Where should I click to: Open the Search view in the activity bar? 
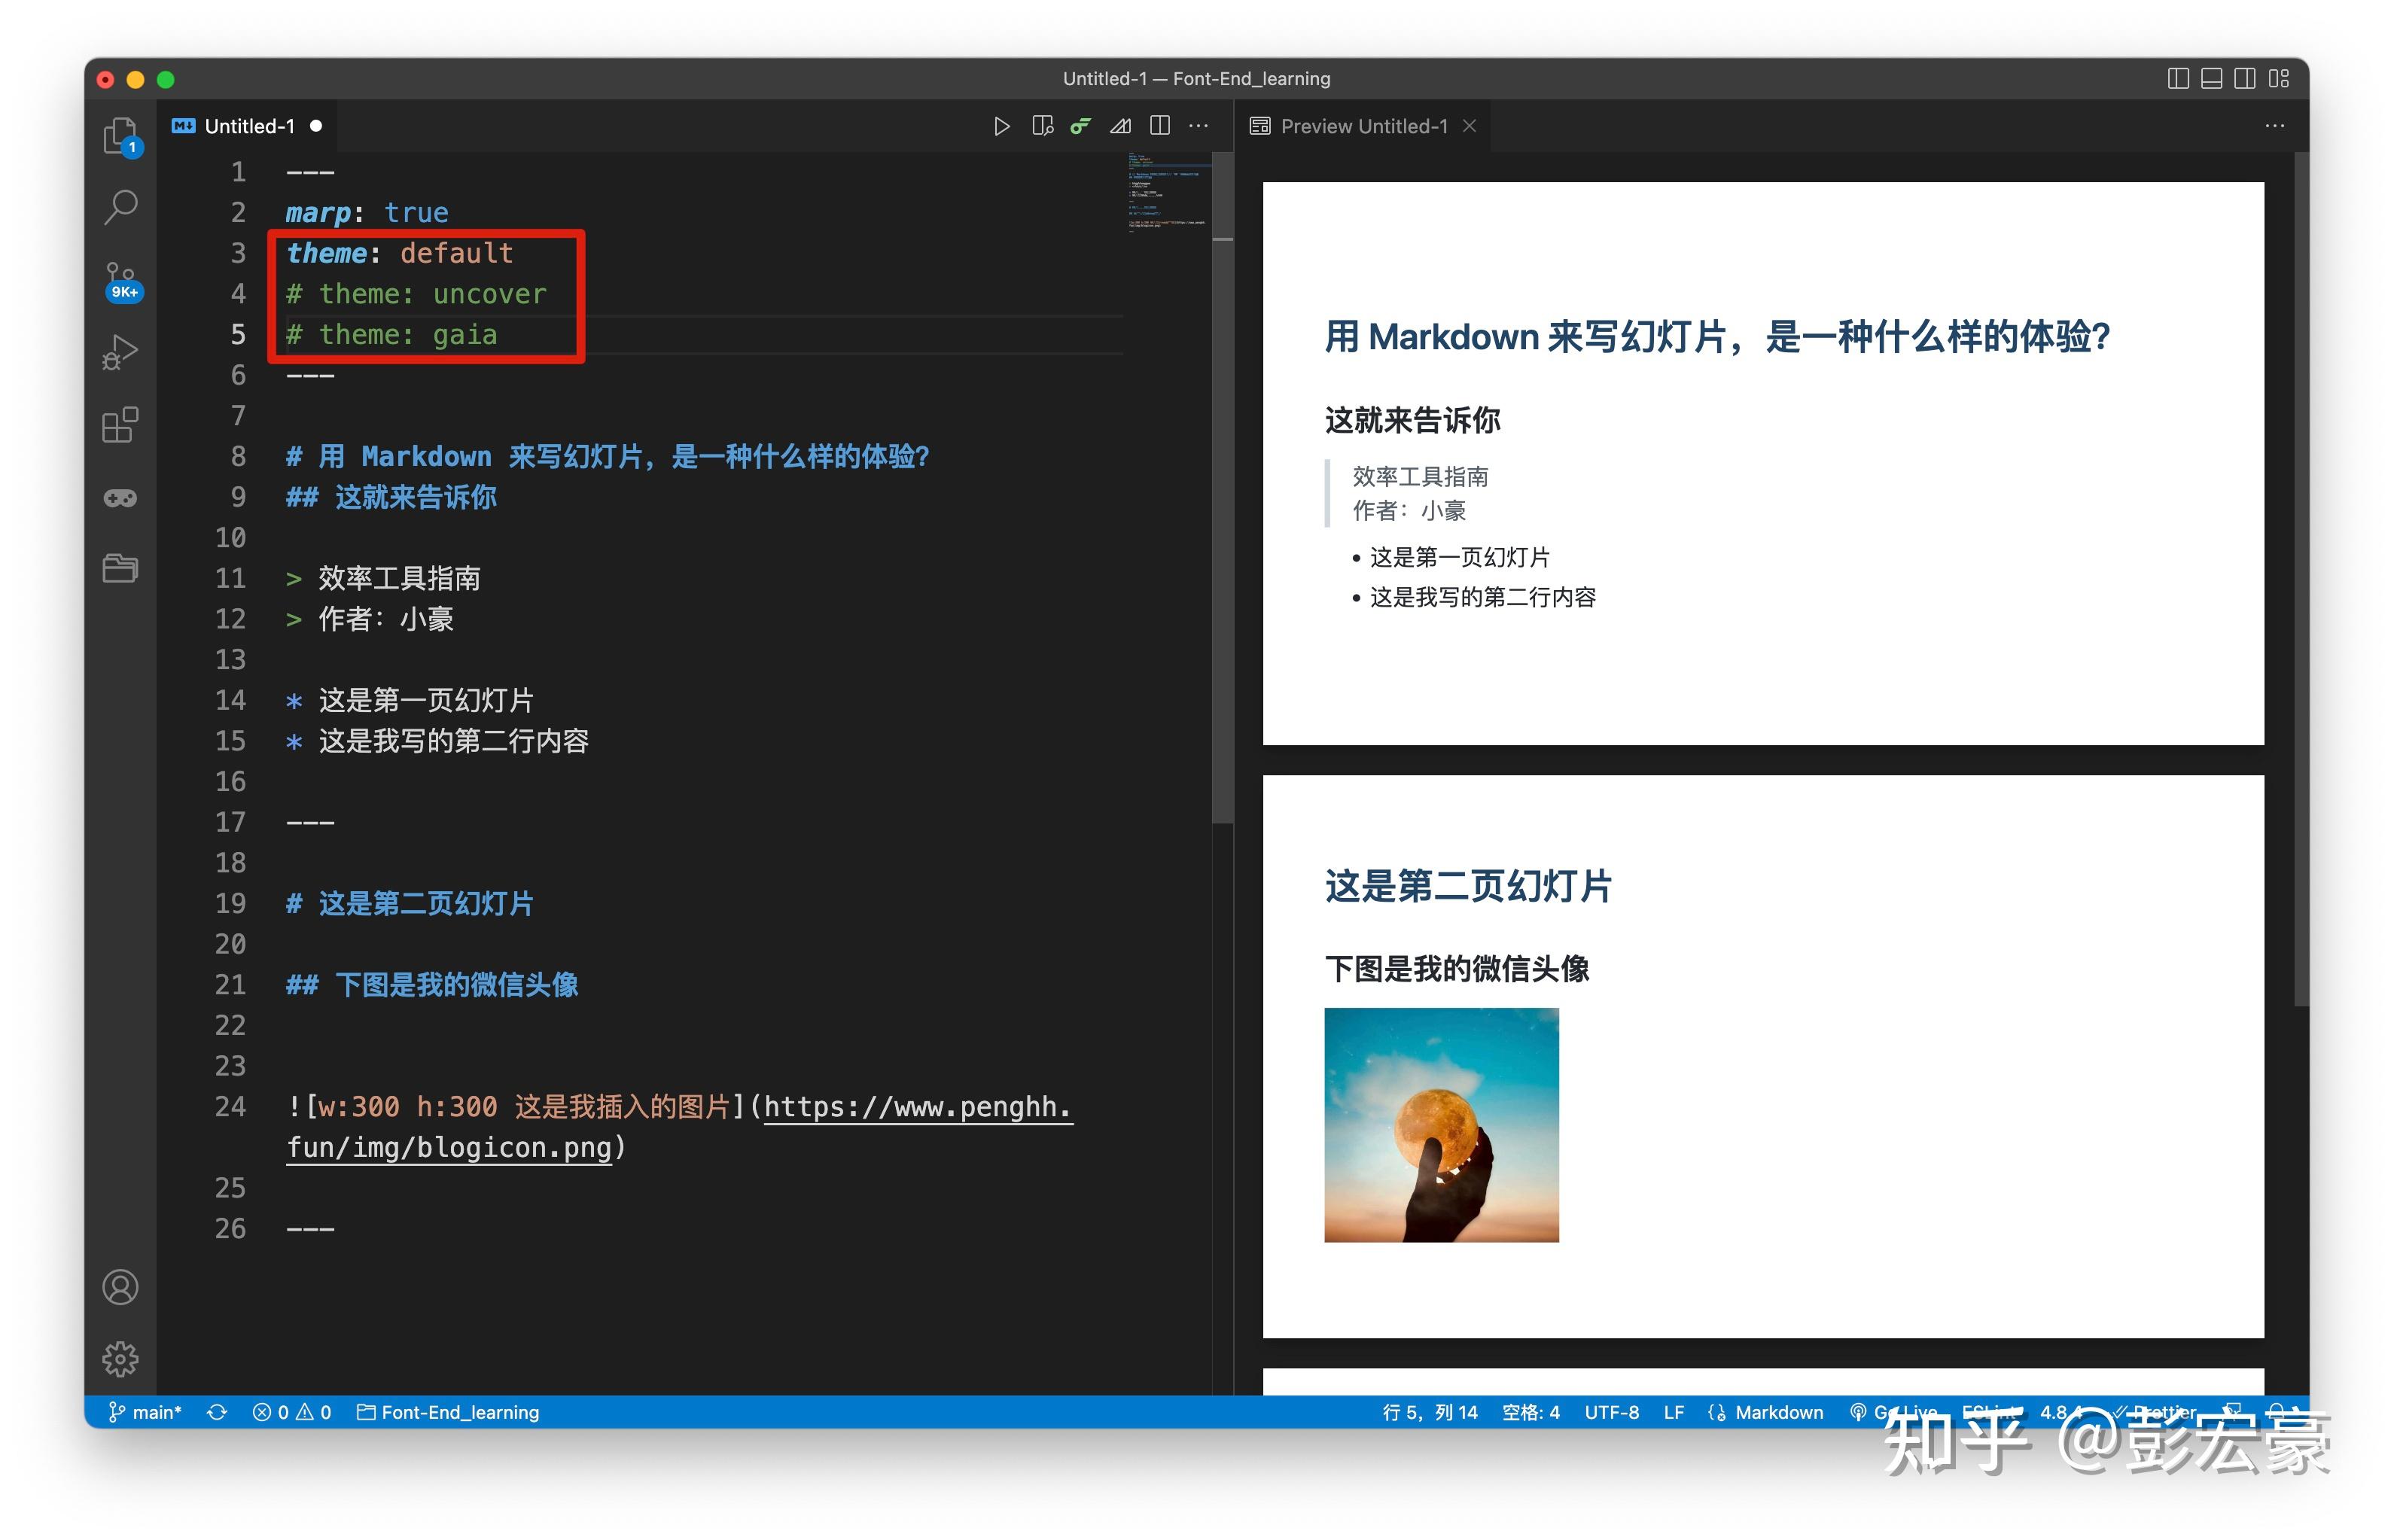(121, 205)
